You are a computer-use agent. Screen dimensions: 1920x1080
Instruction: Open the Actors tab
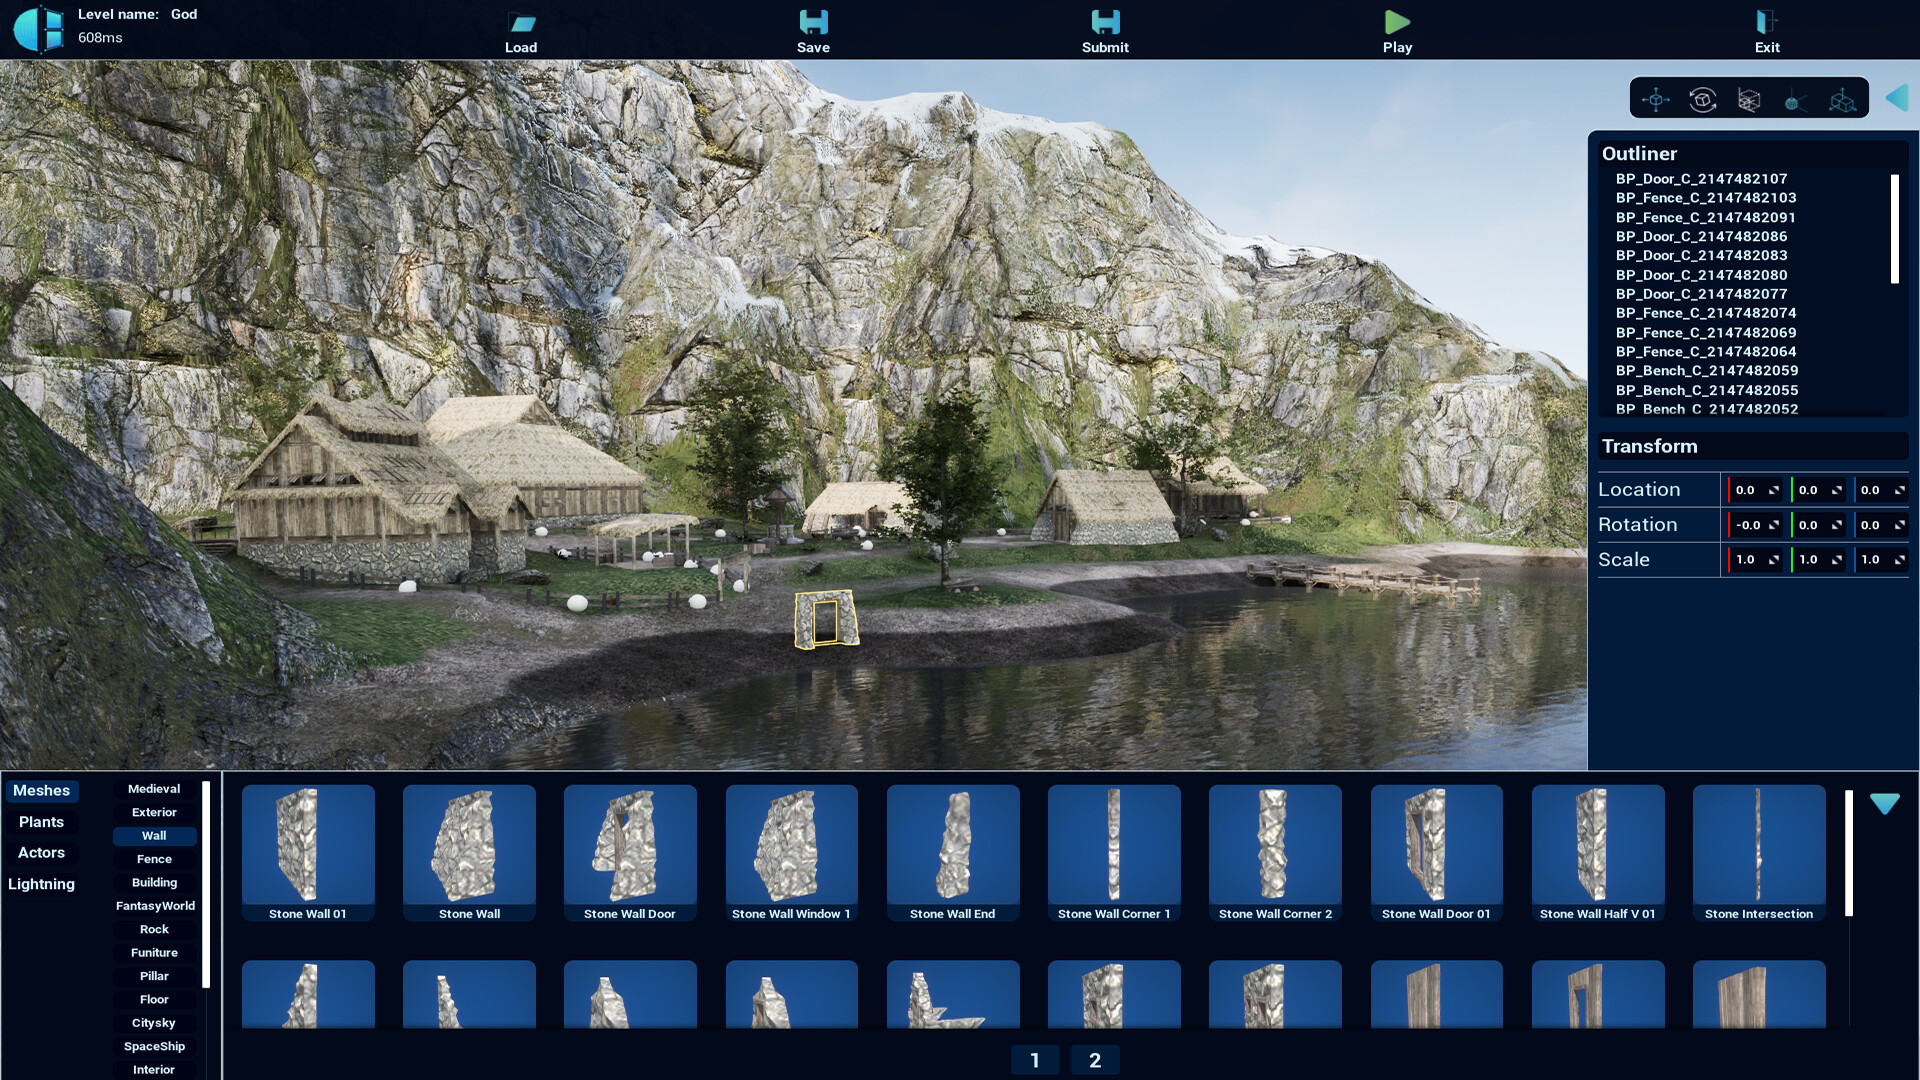41,853
